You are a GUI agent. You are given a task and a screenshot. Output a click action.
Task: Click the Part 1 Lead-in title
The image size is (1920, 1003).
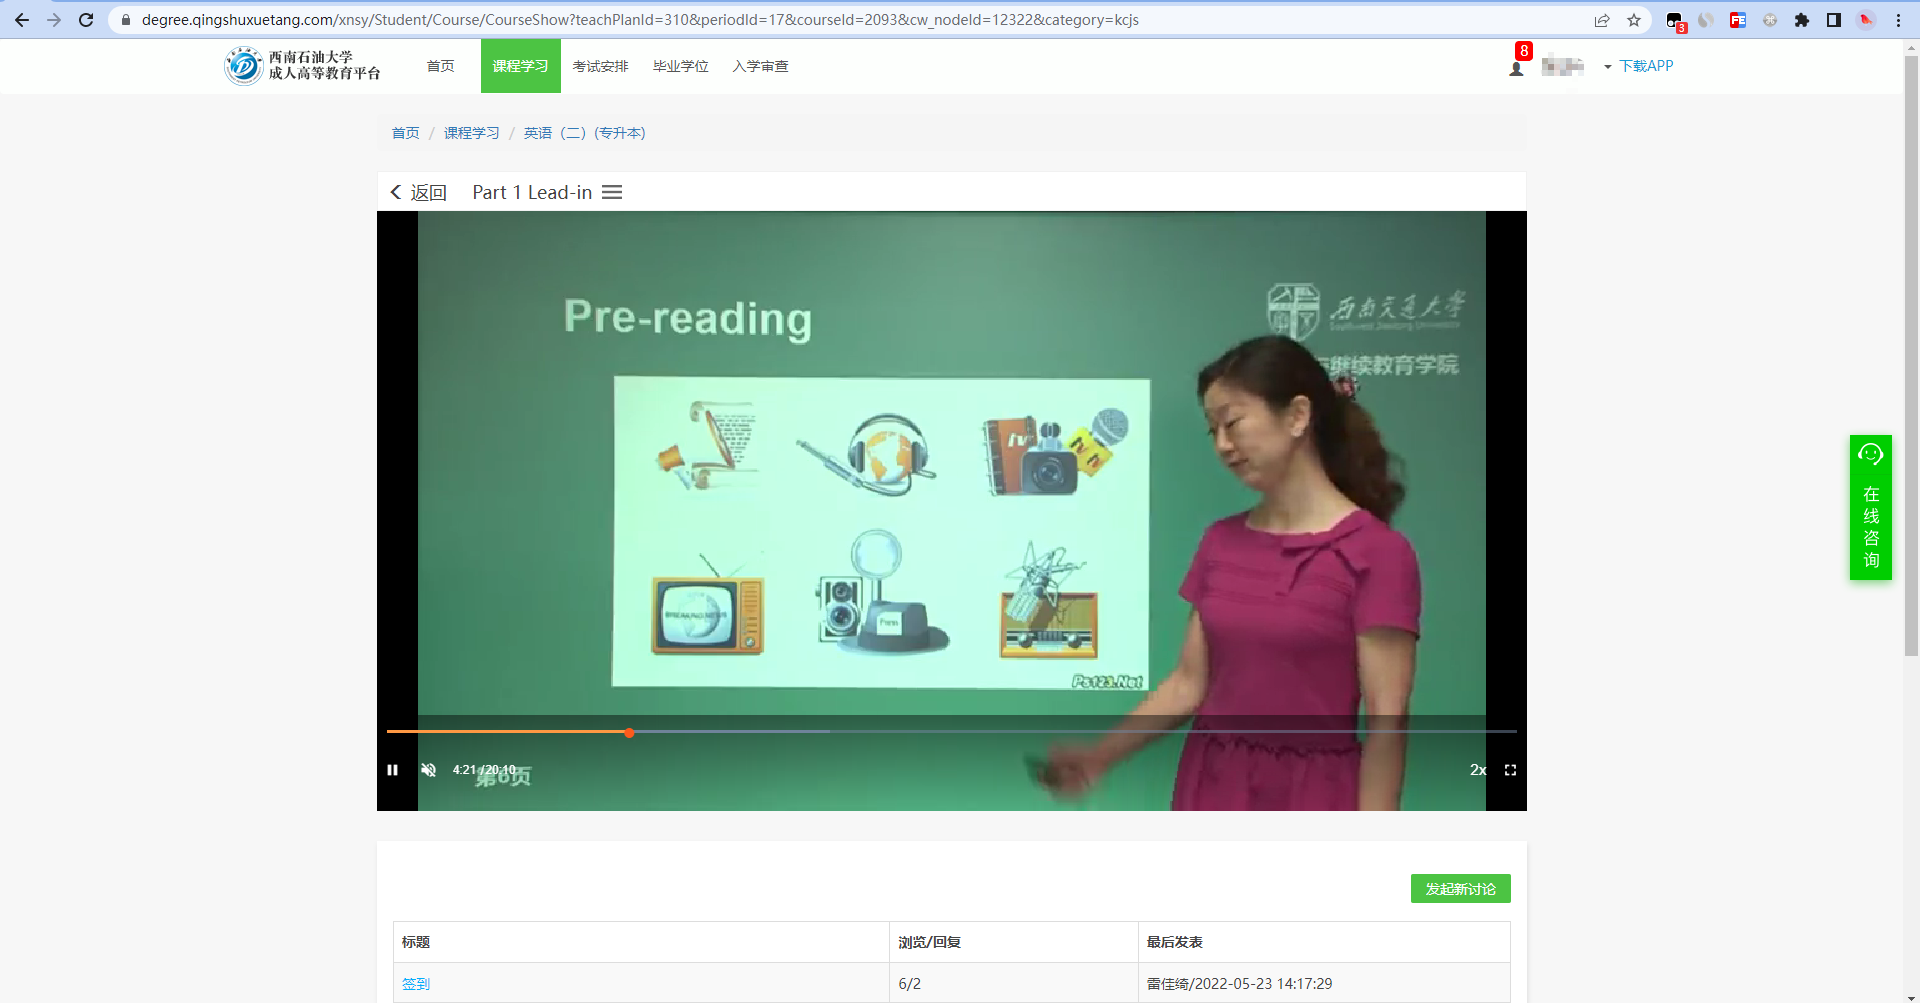532,192
